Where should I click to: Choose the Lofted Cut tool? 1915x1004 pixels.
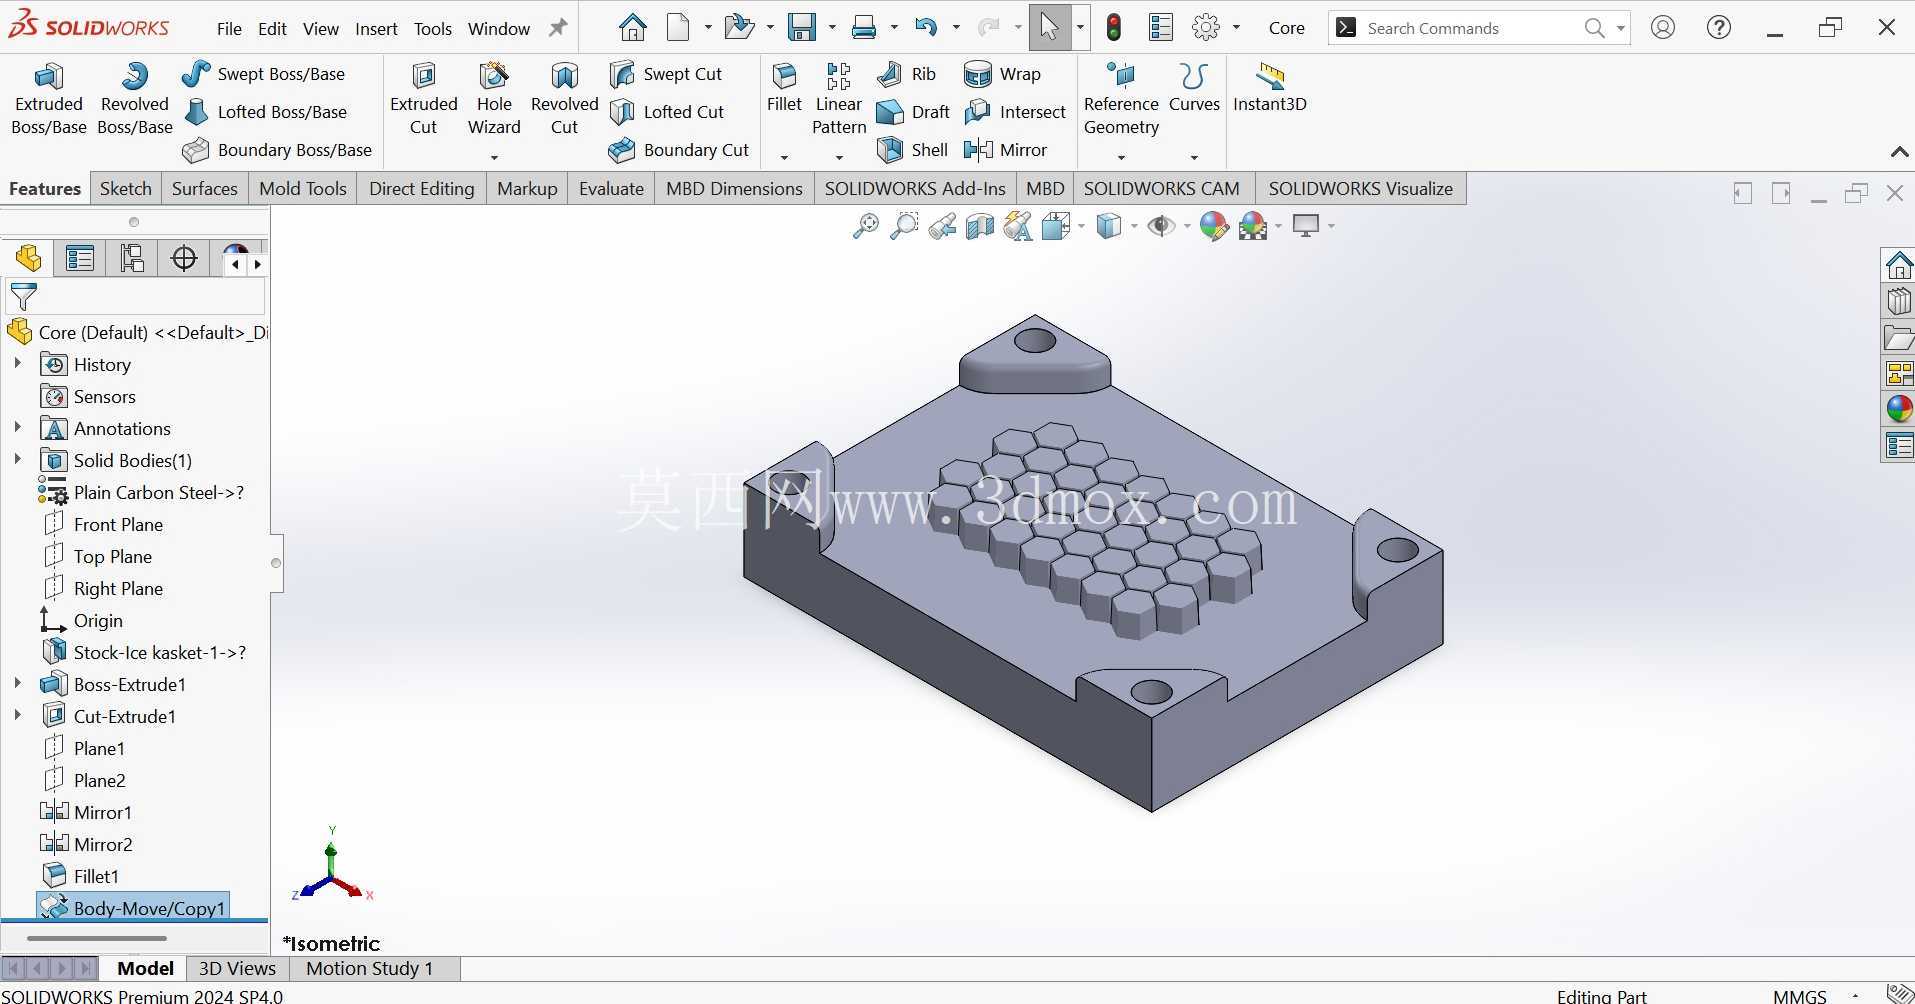tap(667, 112)
